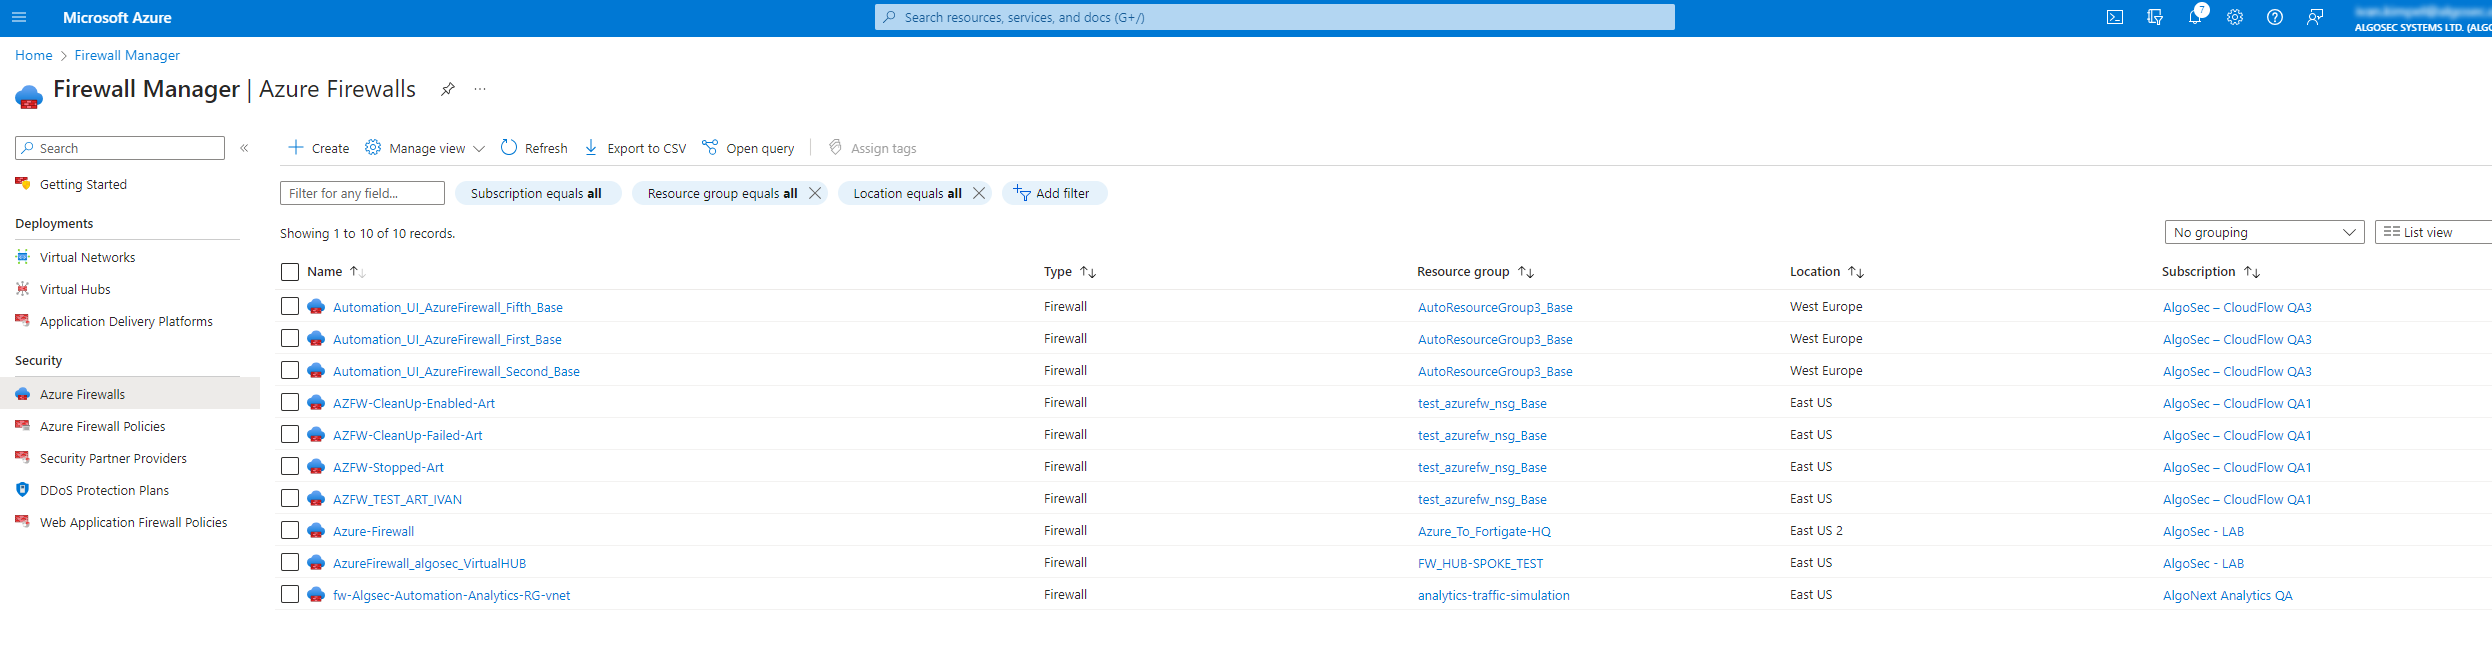Toggle the select-all checkbox in the table header
Screen dimensions: 2492x651
[290, 272]
